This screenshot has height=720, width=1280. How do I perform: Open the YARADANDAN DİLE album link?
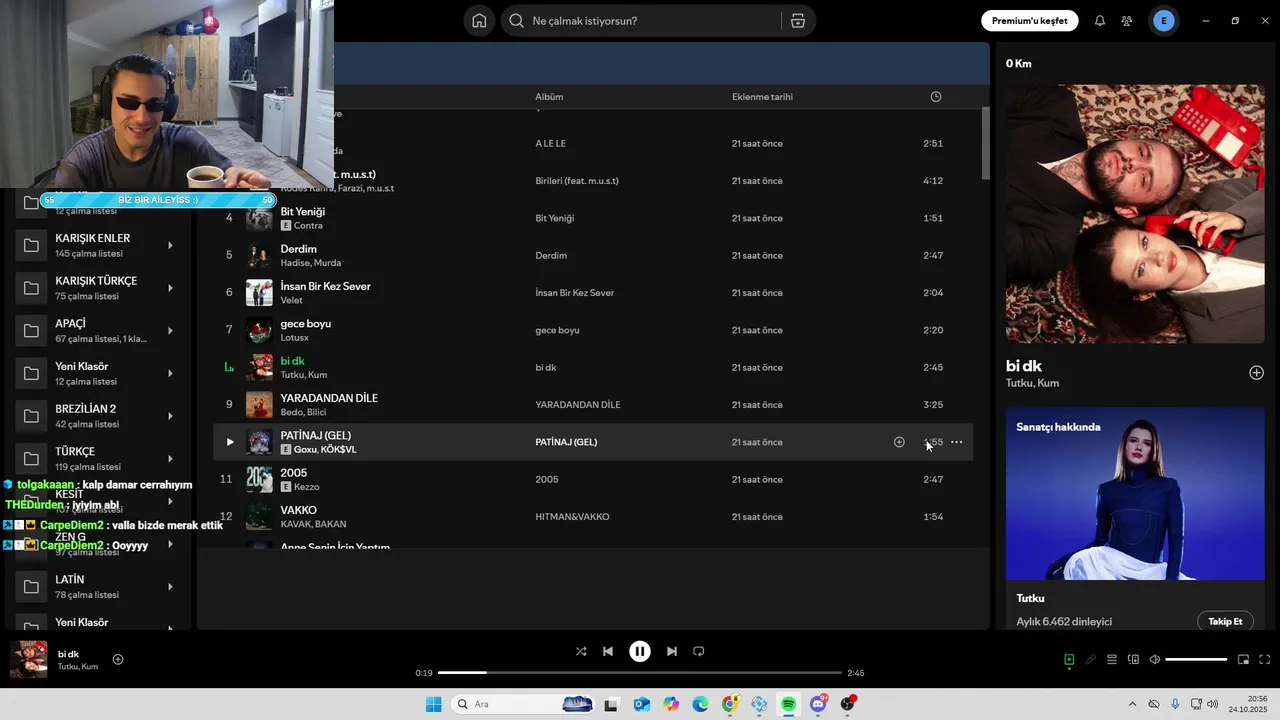click(x=578, y=405)
